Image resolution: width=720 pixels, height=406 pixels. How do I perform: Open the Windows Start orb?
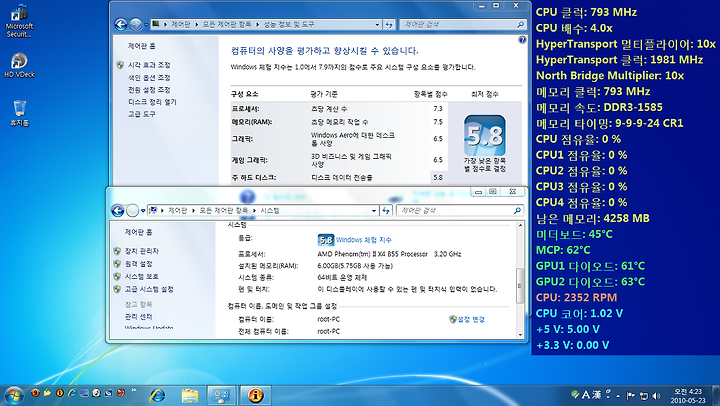(x=14, y=395)
